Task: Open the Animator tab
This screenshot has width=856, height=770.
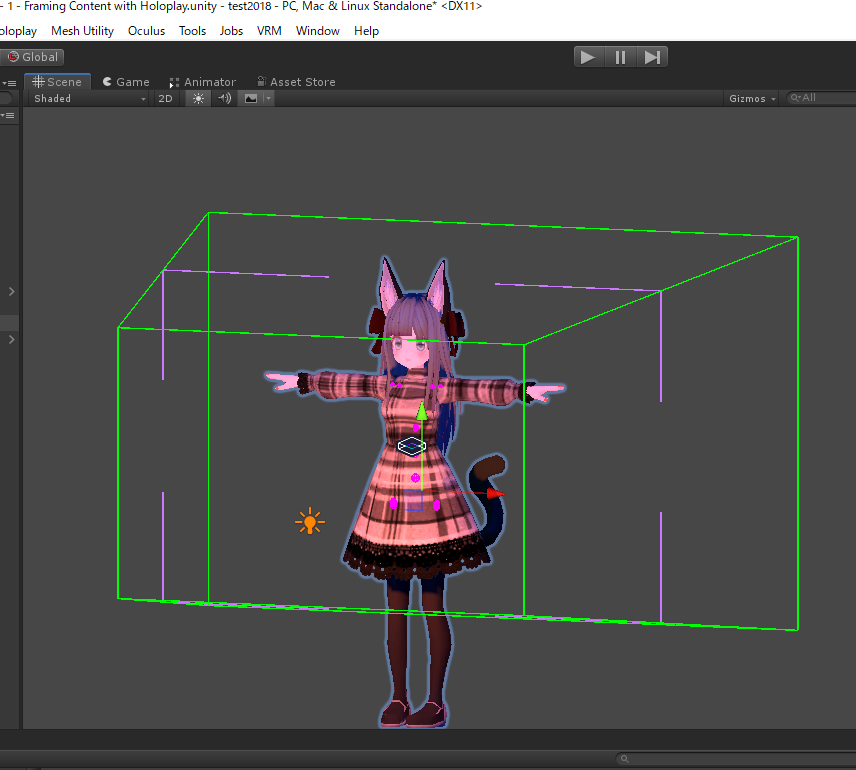Action: (x=203, y=82)
